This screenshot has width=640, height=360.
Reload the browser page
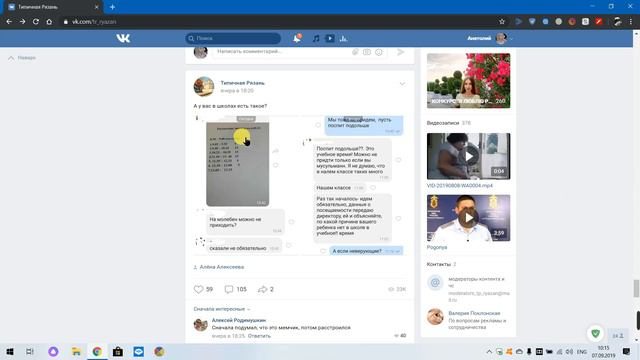pyautogui.click(x=36, y=22)
